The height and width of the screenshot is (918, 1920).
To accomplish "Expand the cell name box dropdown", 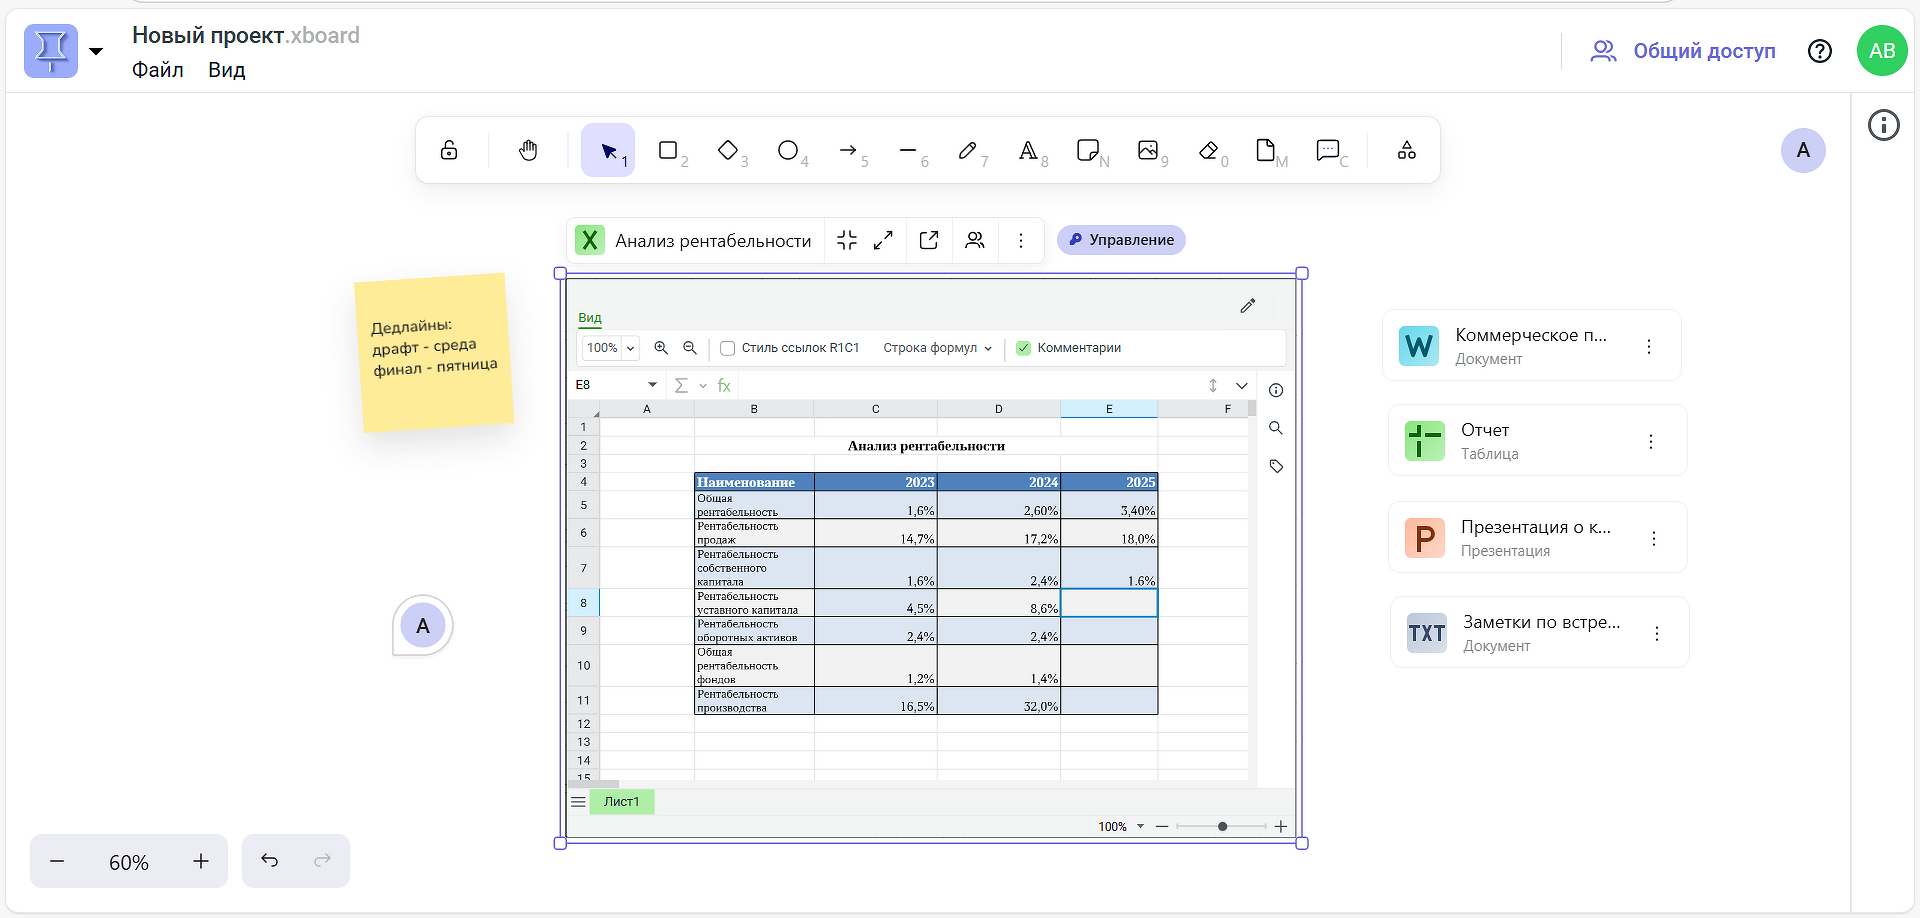I will [652, 385].
